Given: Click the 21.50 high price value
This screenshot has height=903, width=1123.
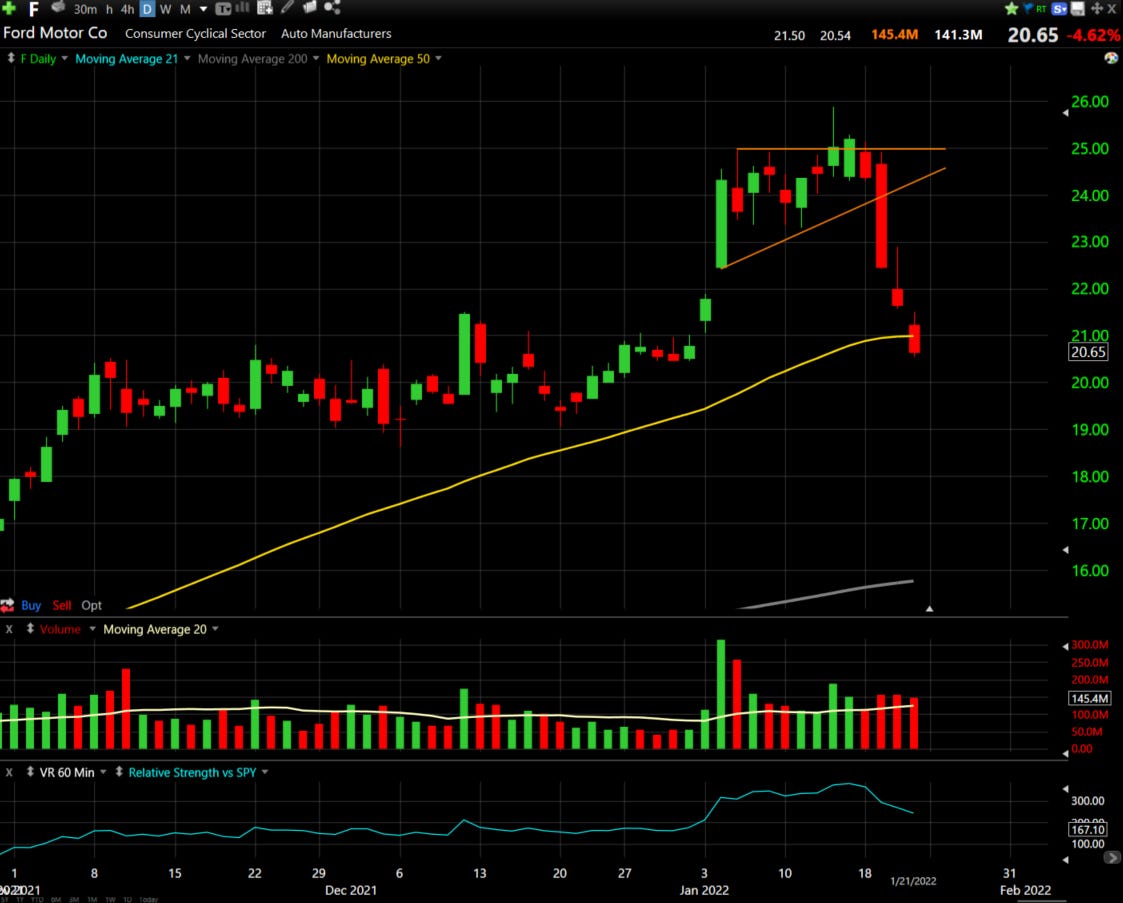Looking at the screenshot, I should [x=789, y=35].
